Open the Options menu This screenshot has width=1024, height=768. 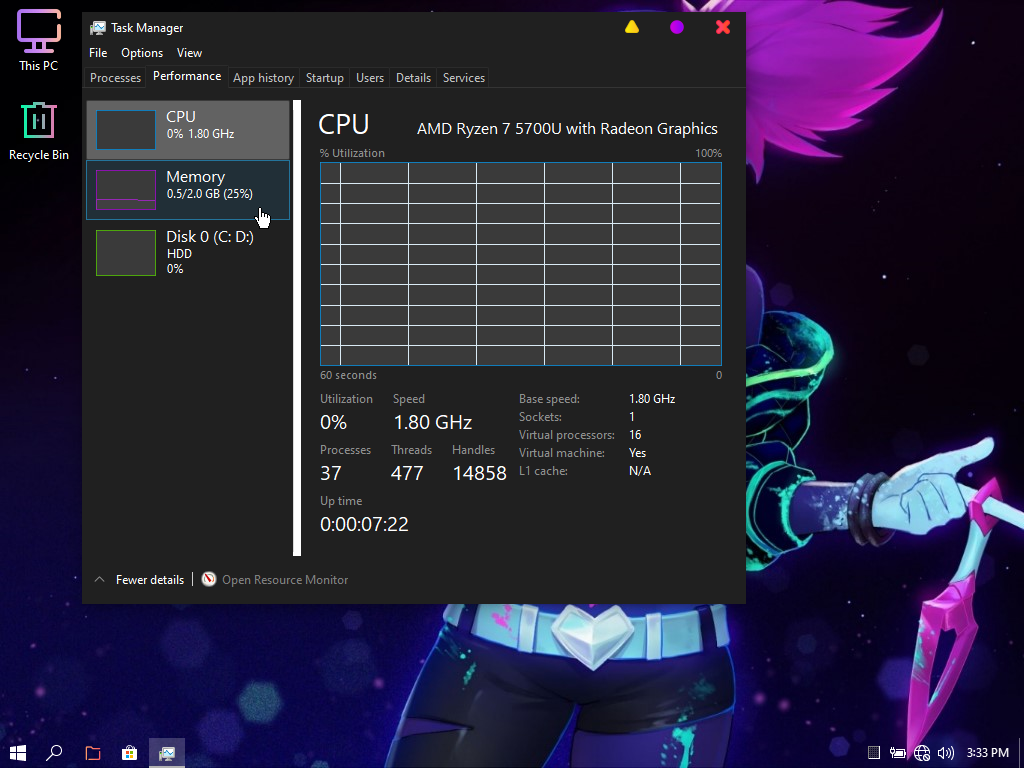click(142, 53)
